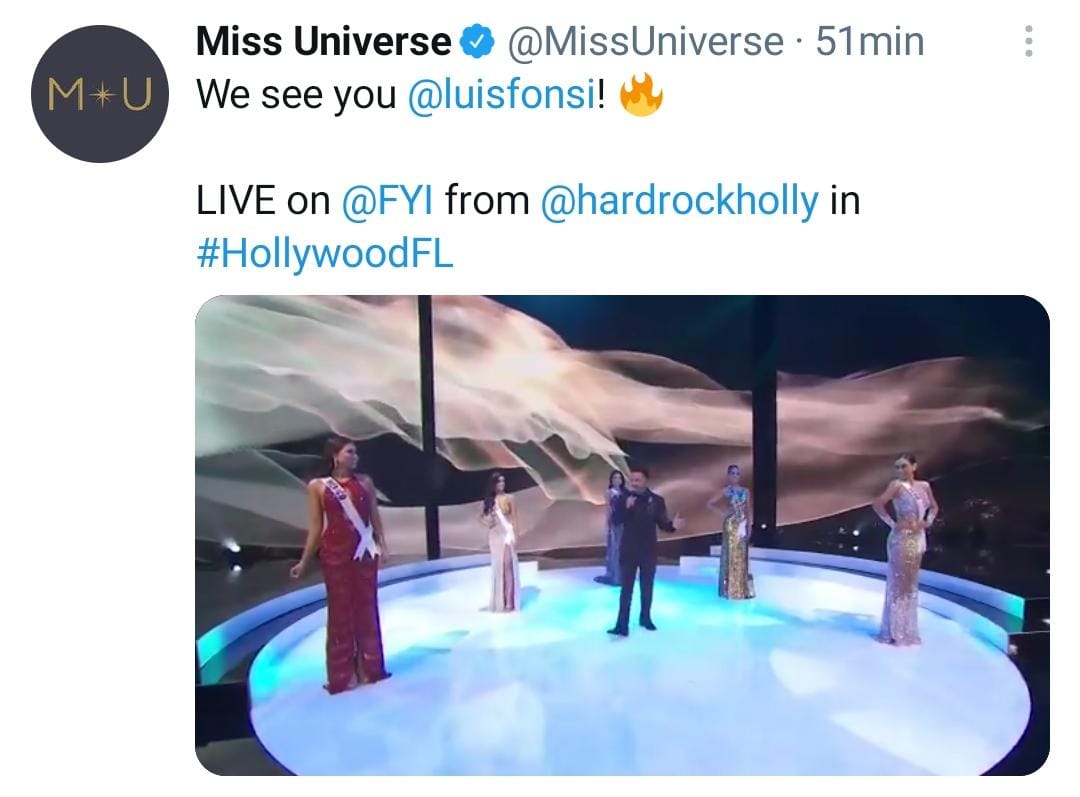Open the @luisfonsi mention link

[x=502, y=94]
